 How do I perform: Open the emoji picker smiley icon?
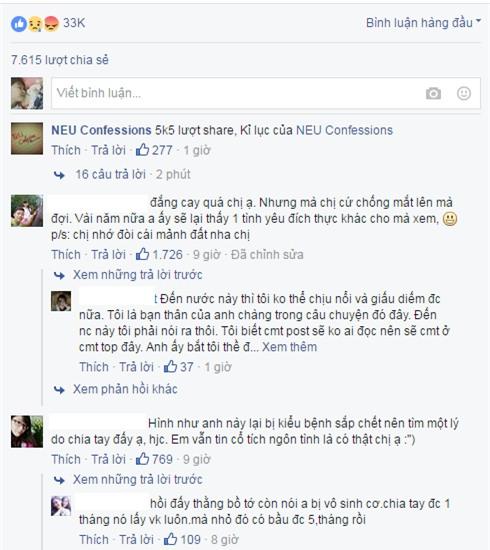[x=464, y=93]
